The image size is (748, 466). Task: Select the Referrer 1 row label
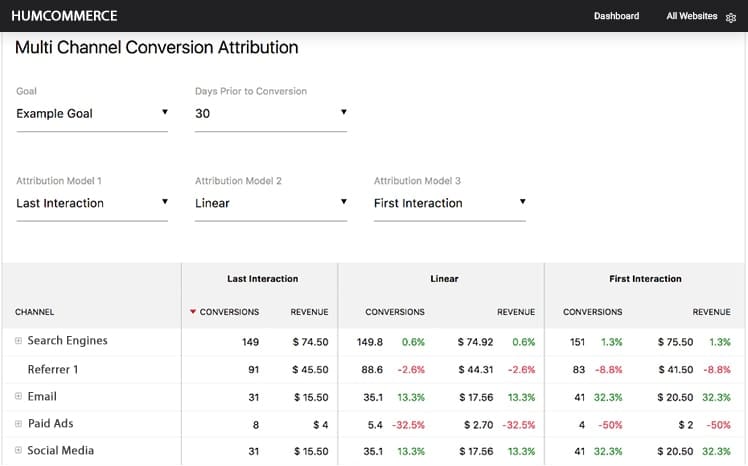point(53,369)
